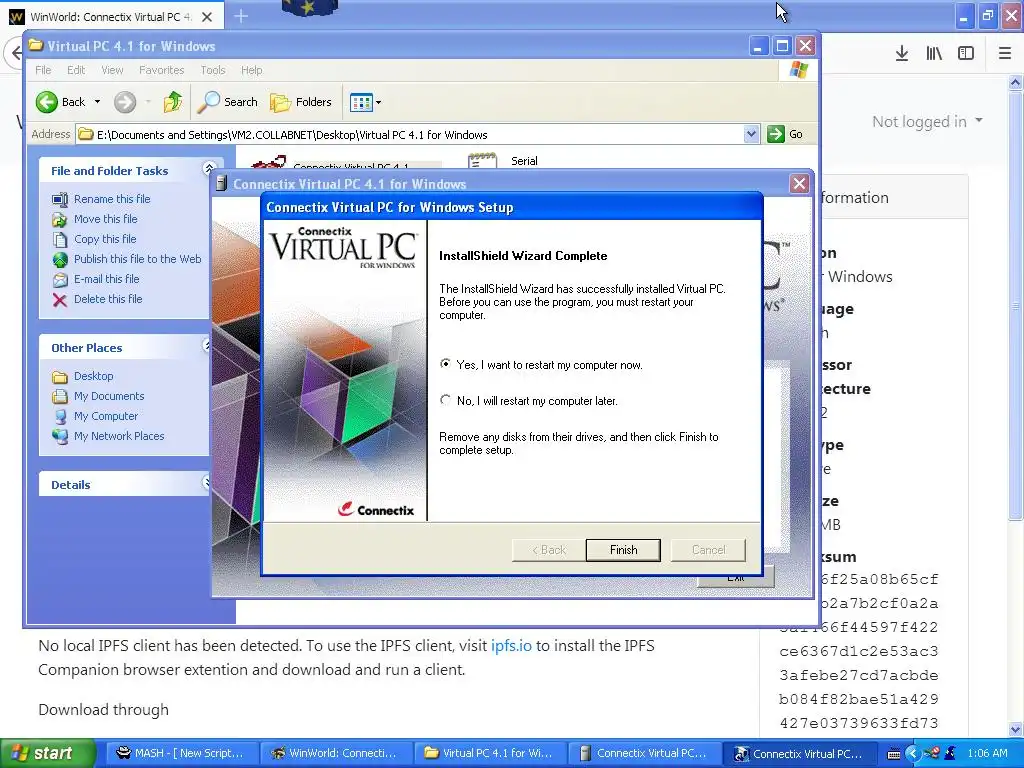
Task: Open Firefox library icon
Action: pyautogui.click(x=934, y=53)
